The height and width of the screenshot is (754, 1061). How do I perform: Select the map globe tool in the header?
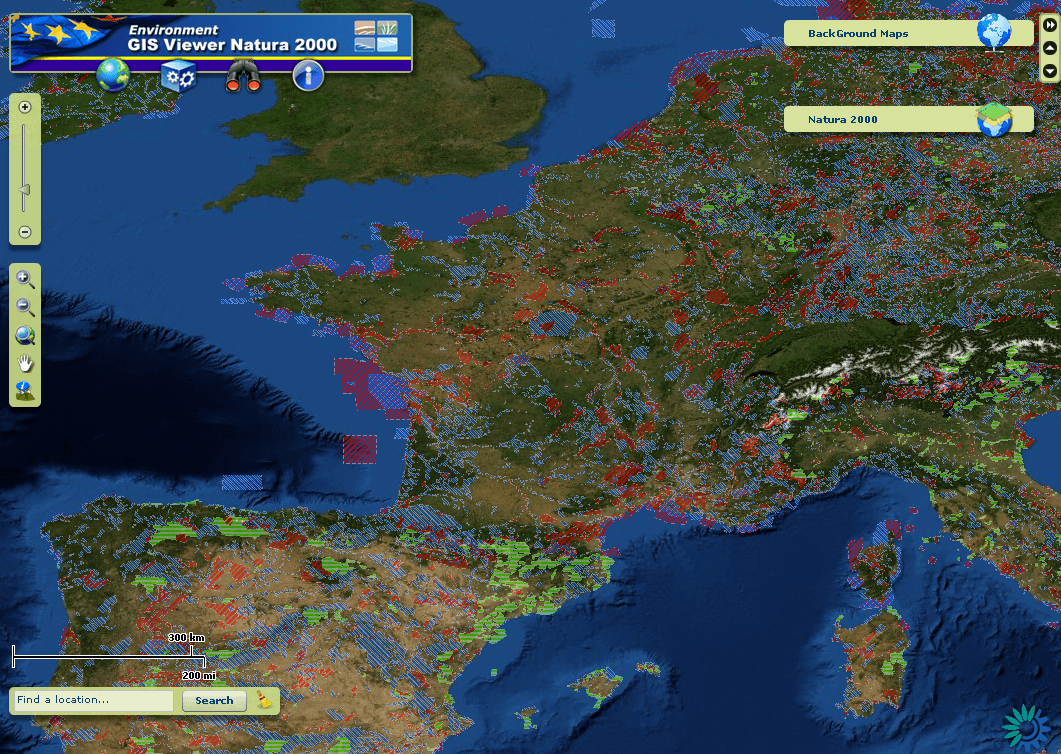pyautogui.click(x=112, y=75)
